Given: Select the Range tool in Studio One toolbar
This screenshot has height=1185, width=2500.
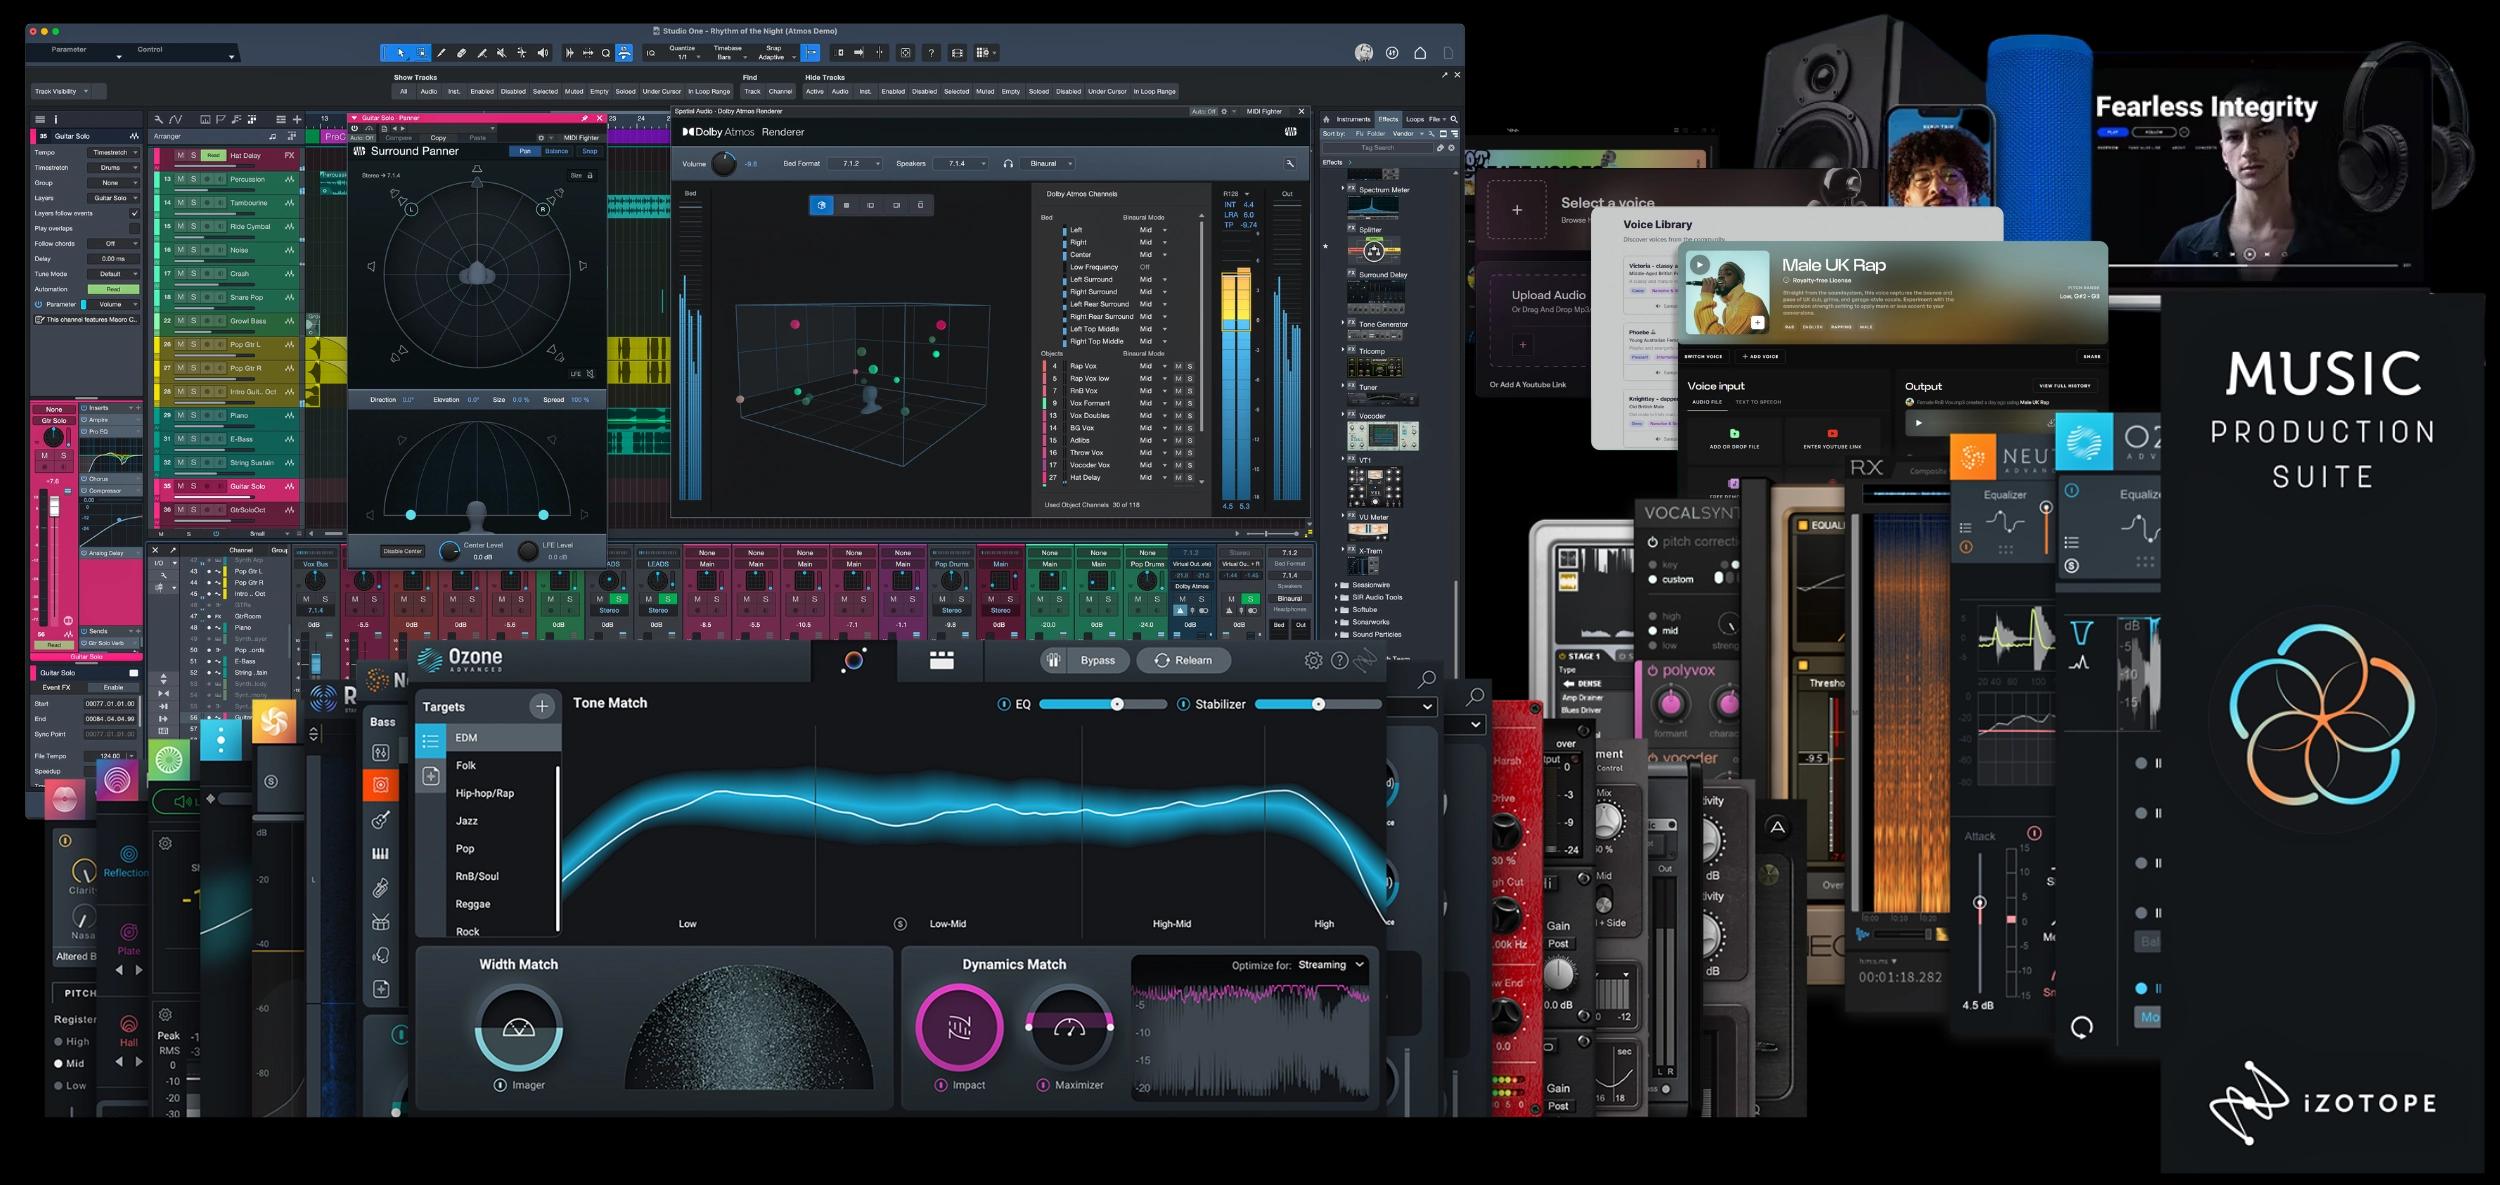Looking at the screenshot, I should 421,53.
